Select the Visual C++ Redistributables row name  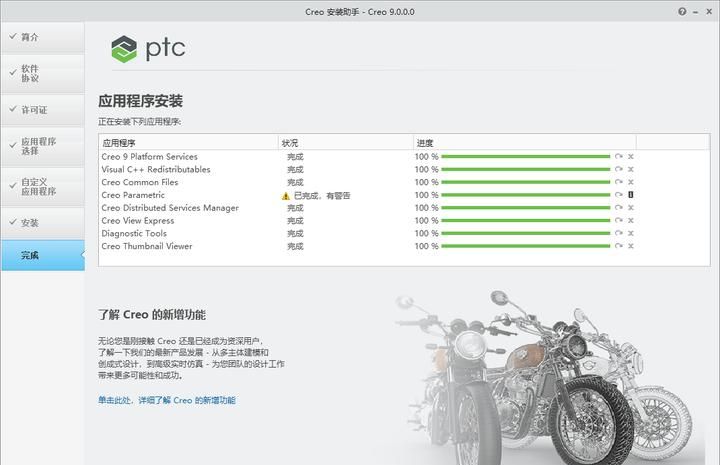[x=156, y=169]
